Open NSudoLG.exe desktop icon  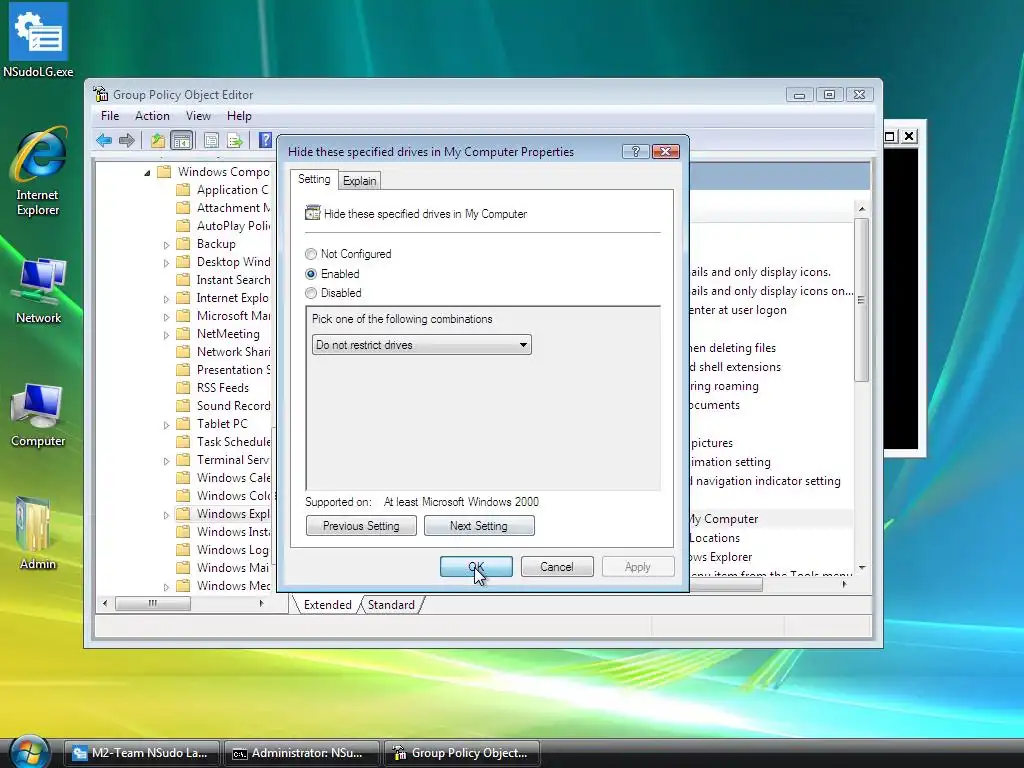tap(38, 40)
